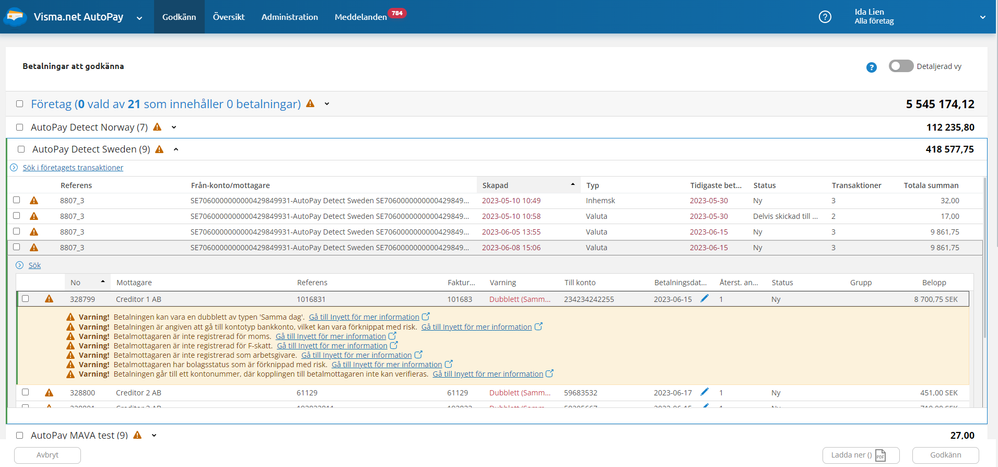
Task: Sort by the Belopp column header
Action: pyautogui.click(x=934, y=282)
